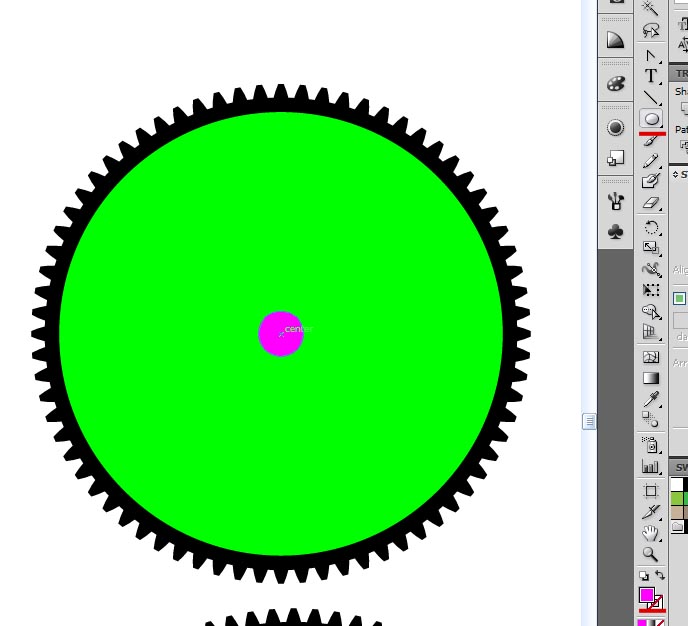Select the Paintbrush tool

[x=650, y=140]
